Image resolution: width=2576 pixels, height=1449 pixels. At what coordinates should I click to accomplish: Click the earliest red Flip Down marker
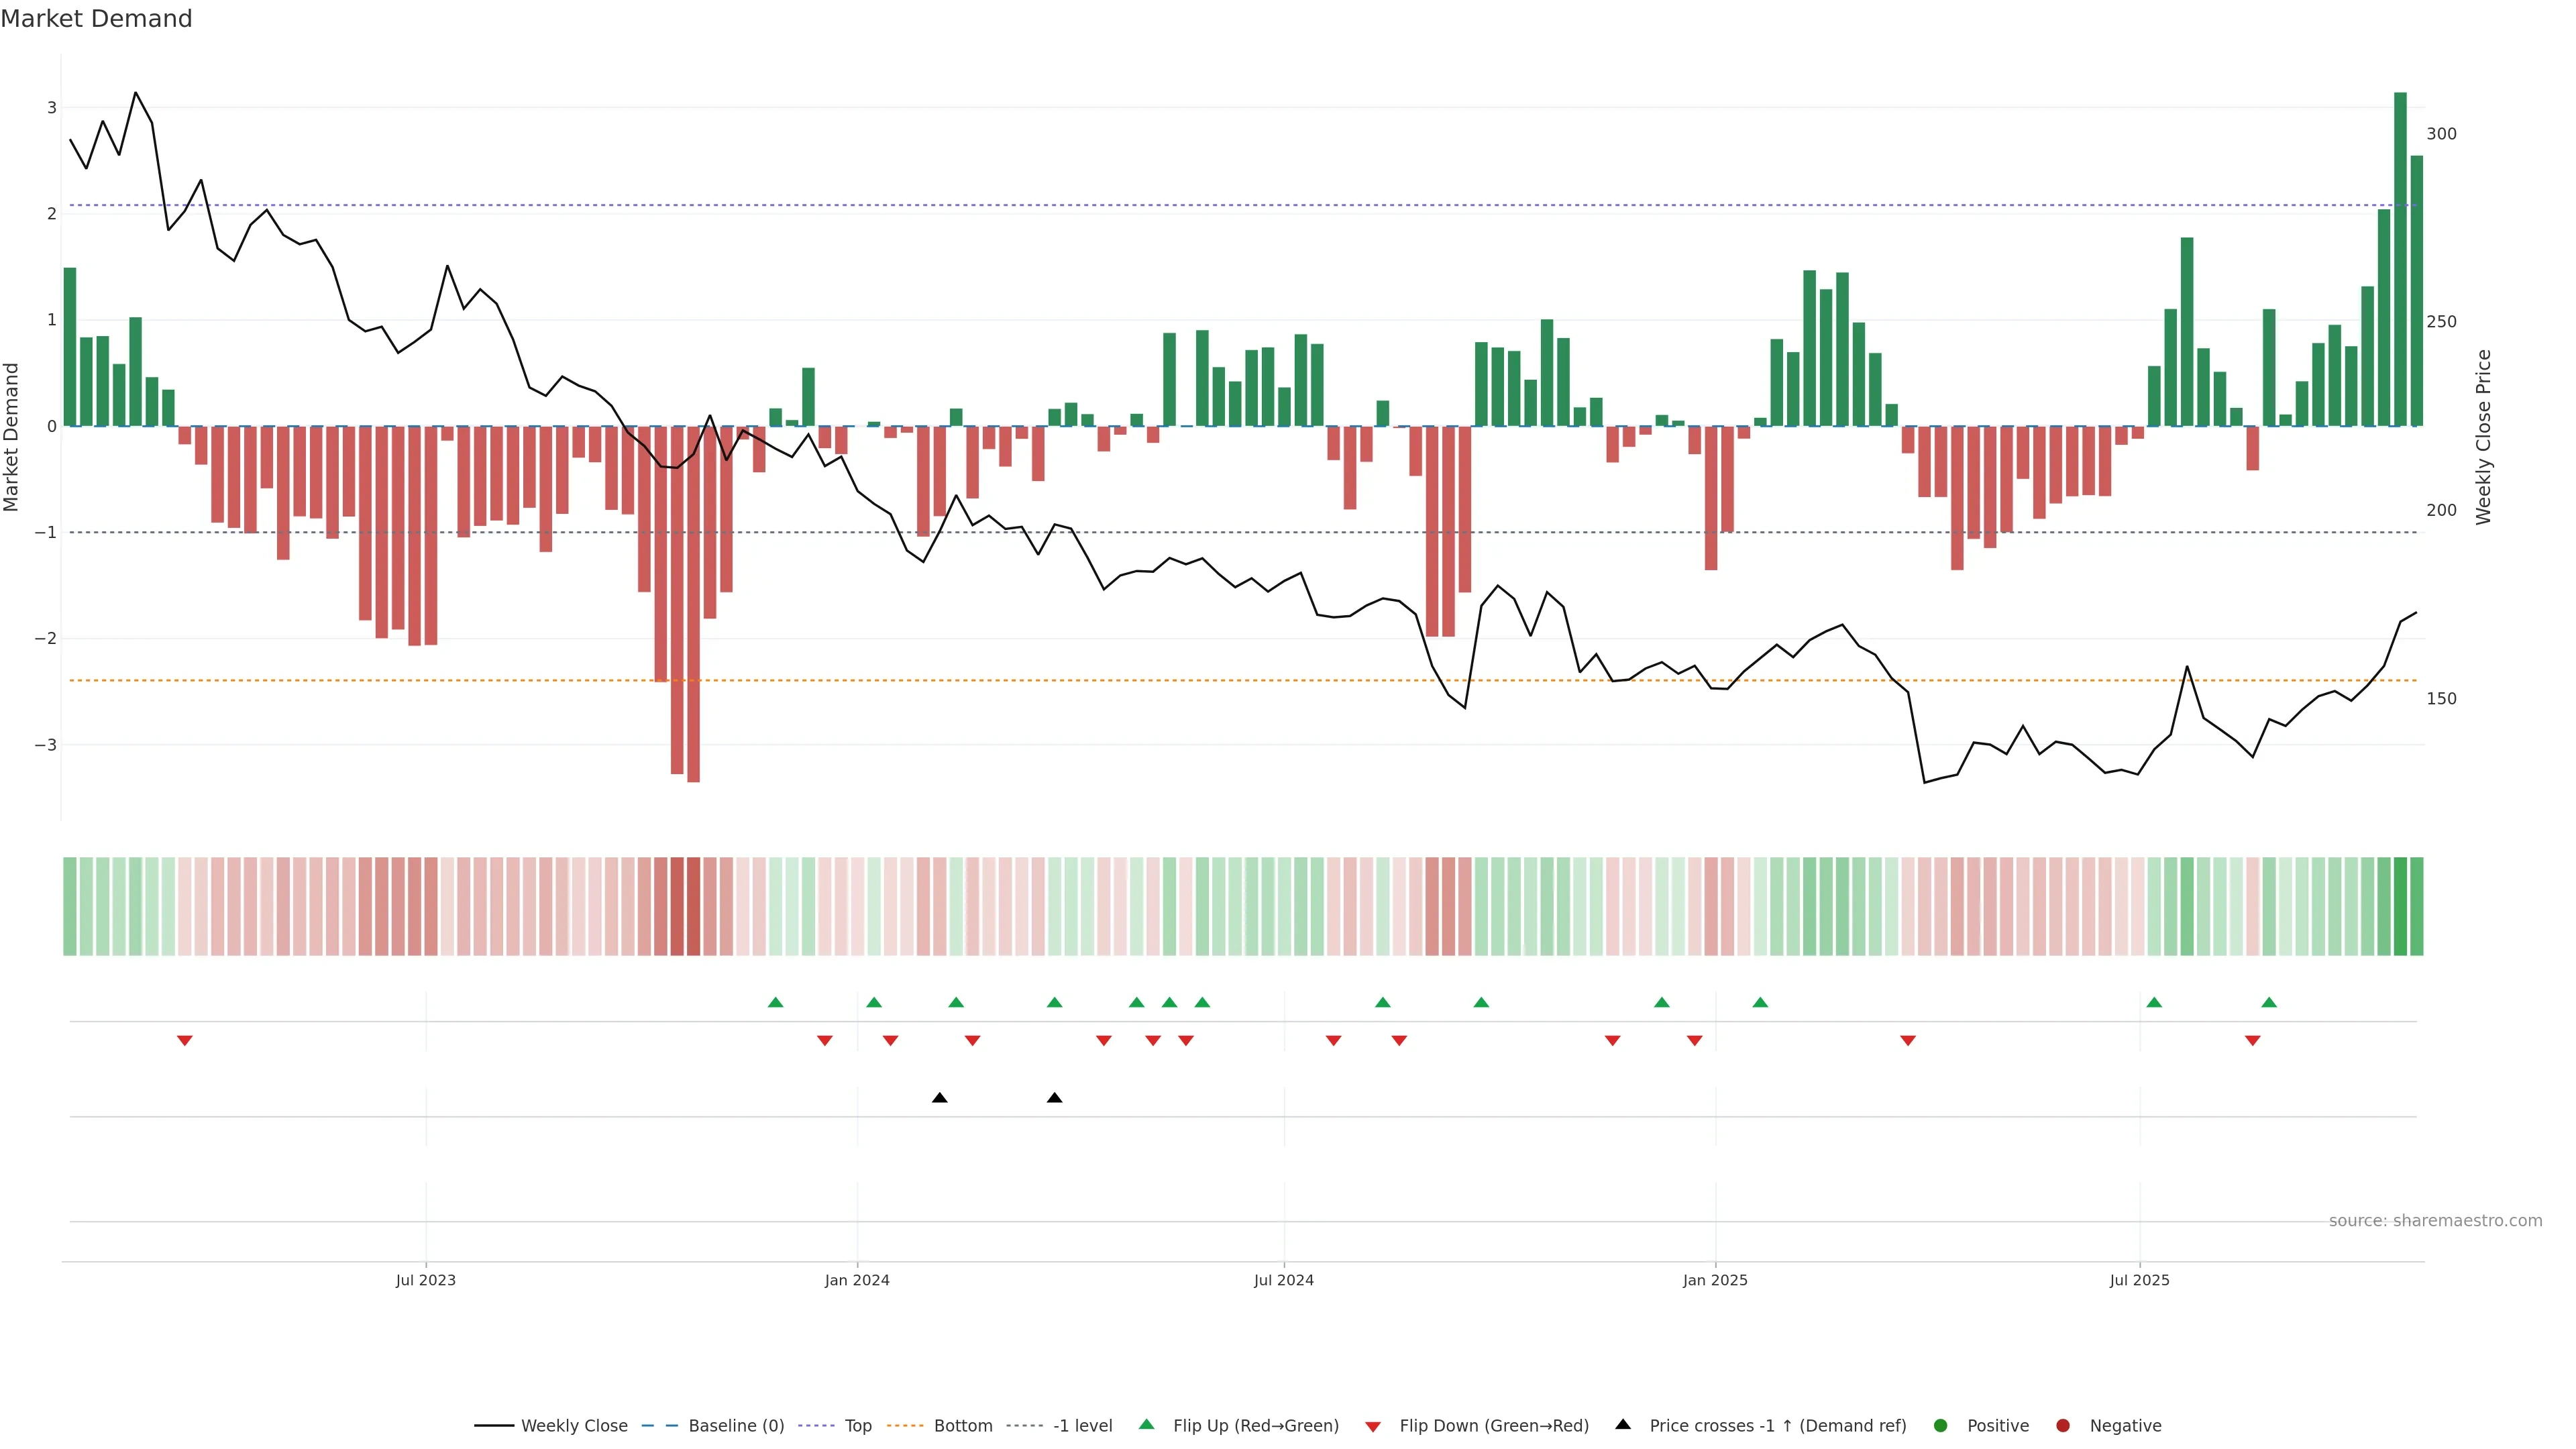point(184,1041)
